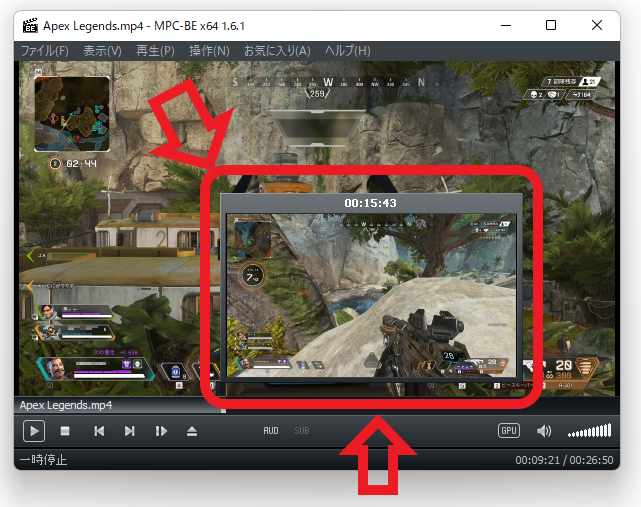Minimize the MPC-BE window
Image resolution: width=641 pixels, height=507 pixels.
coord(506,25)
